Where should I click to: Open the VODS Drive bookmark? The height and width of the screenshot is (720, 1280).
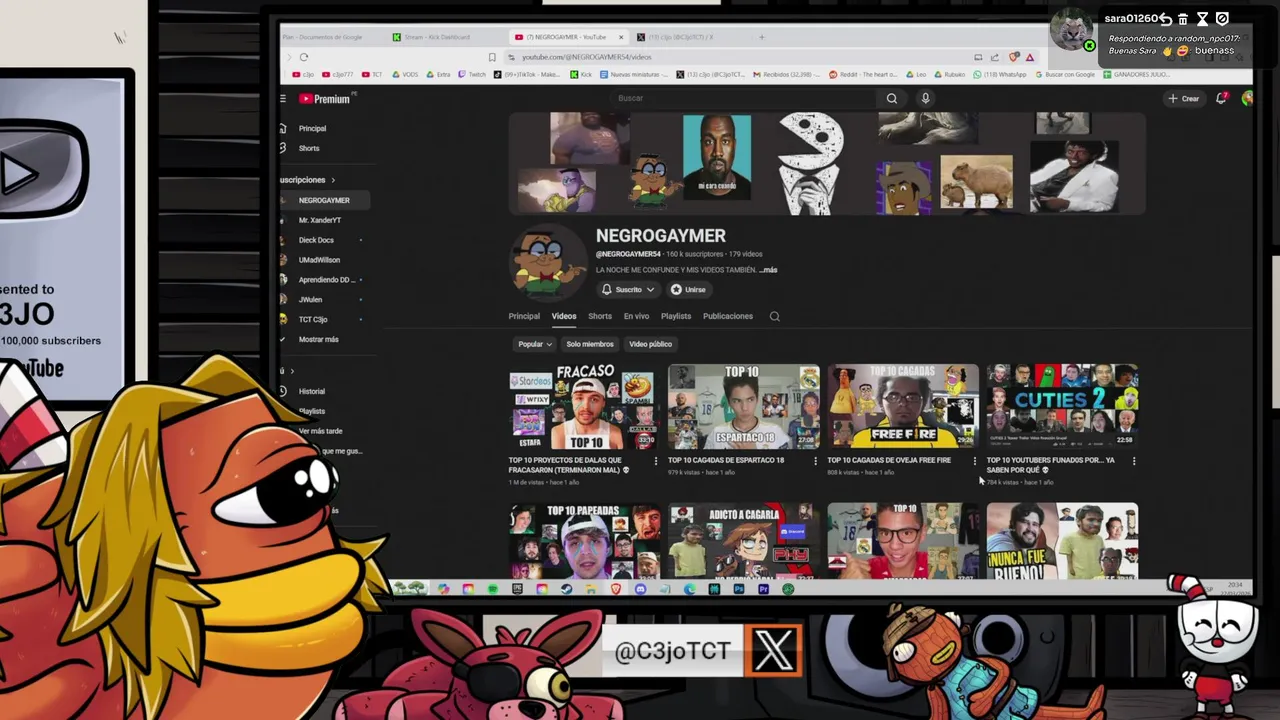(405, 74)
